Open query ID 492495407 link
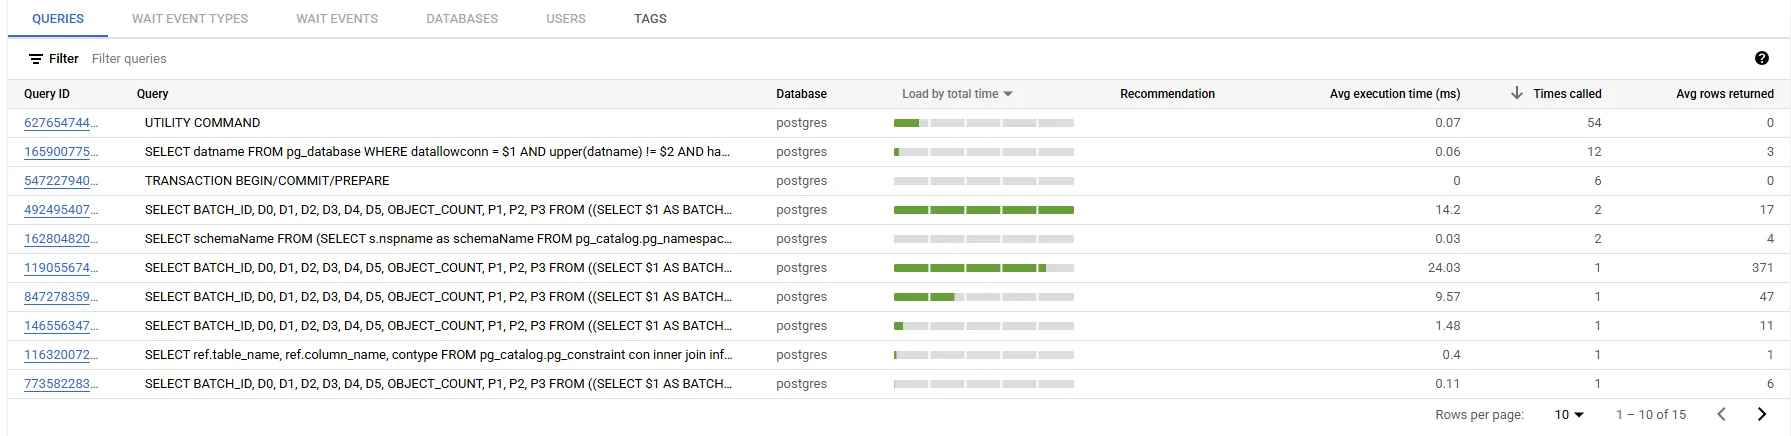1791x436 pixels. click(x=60, y=210)
